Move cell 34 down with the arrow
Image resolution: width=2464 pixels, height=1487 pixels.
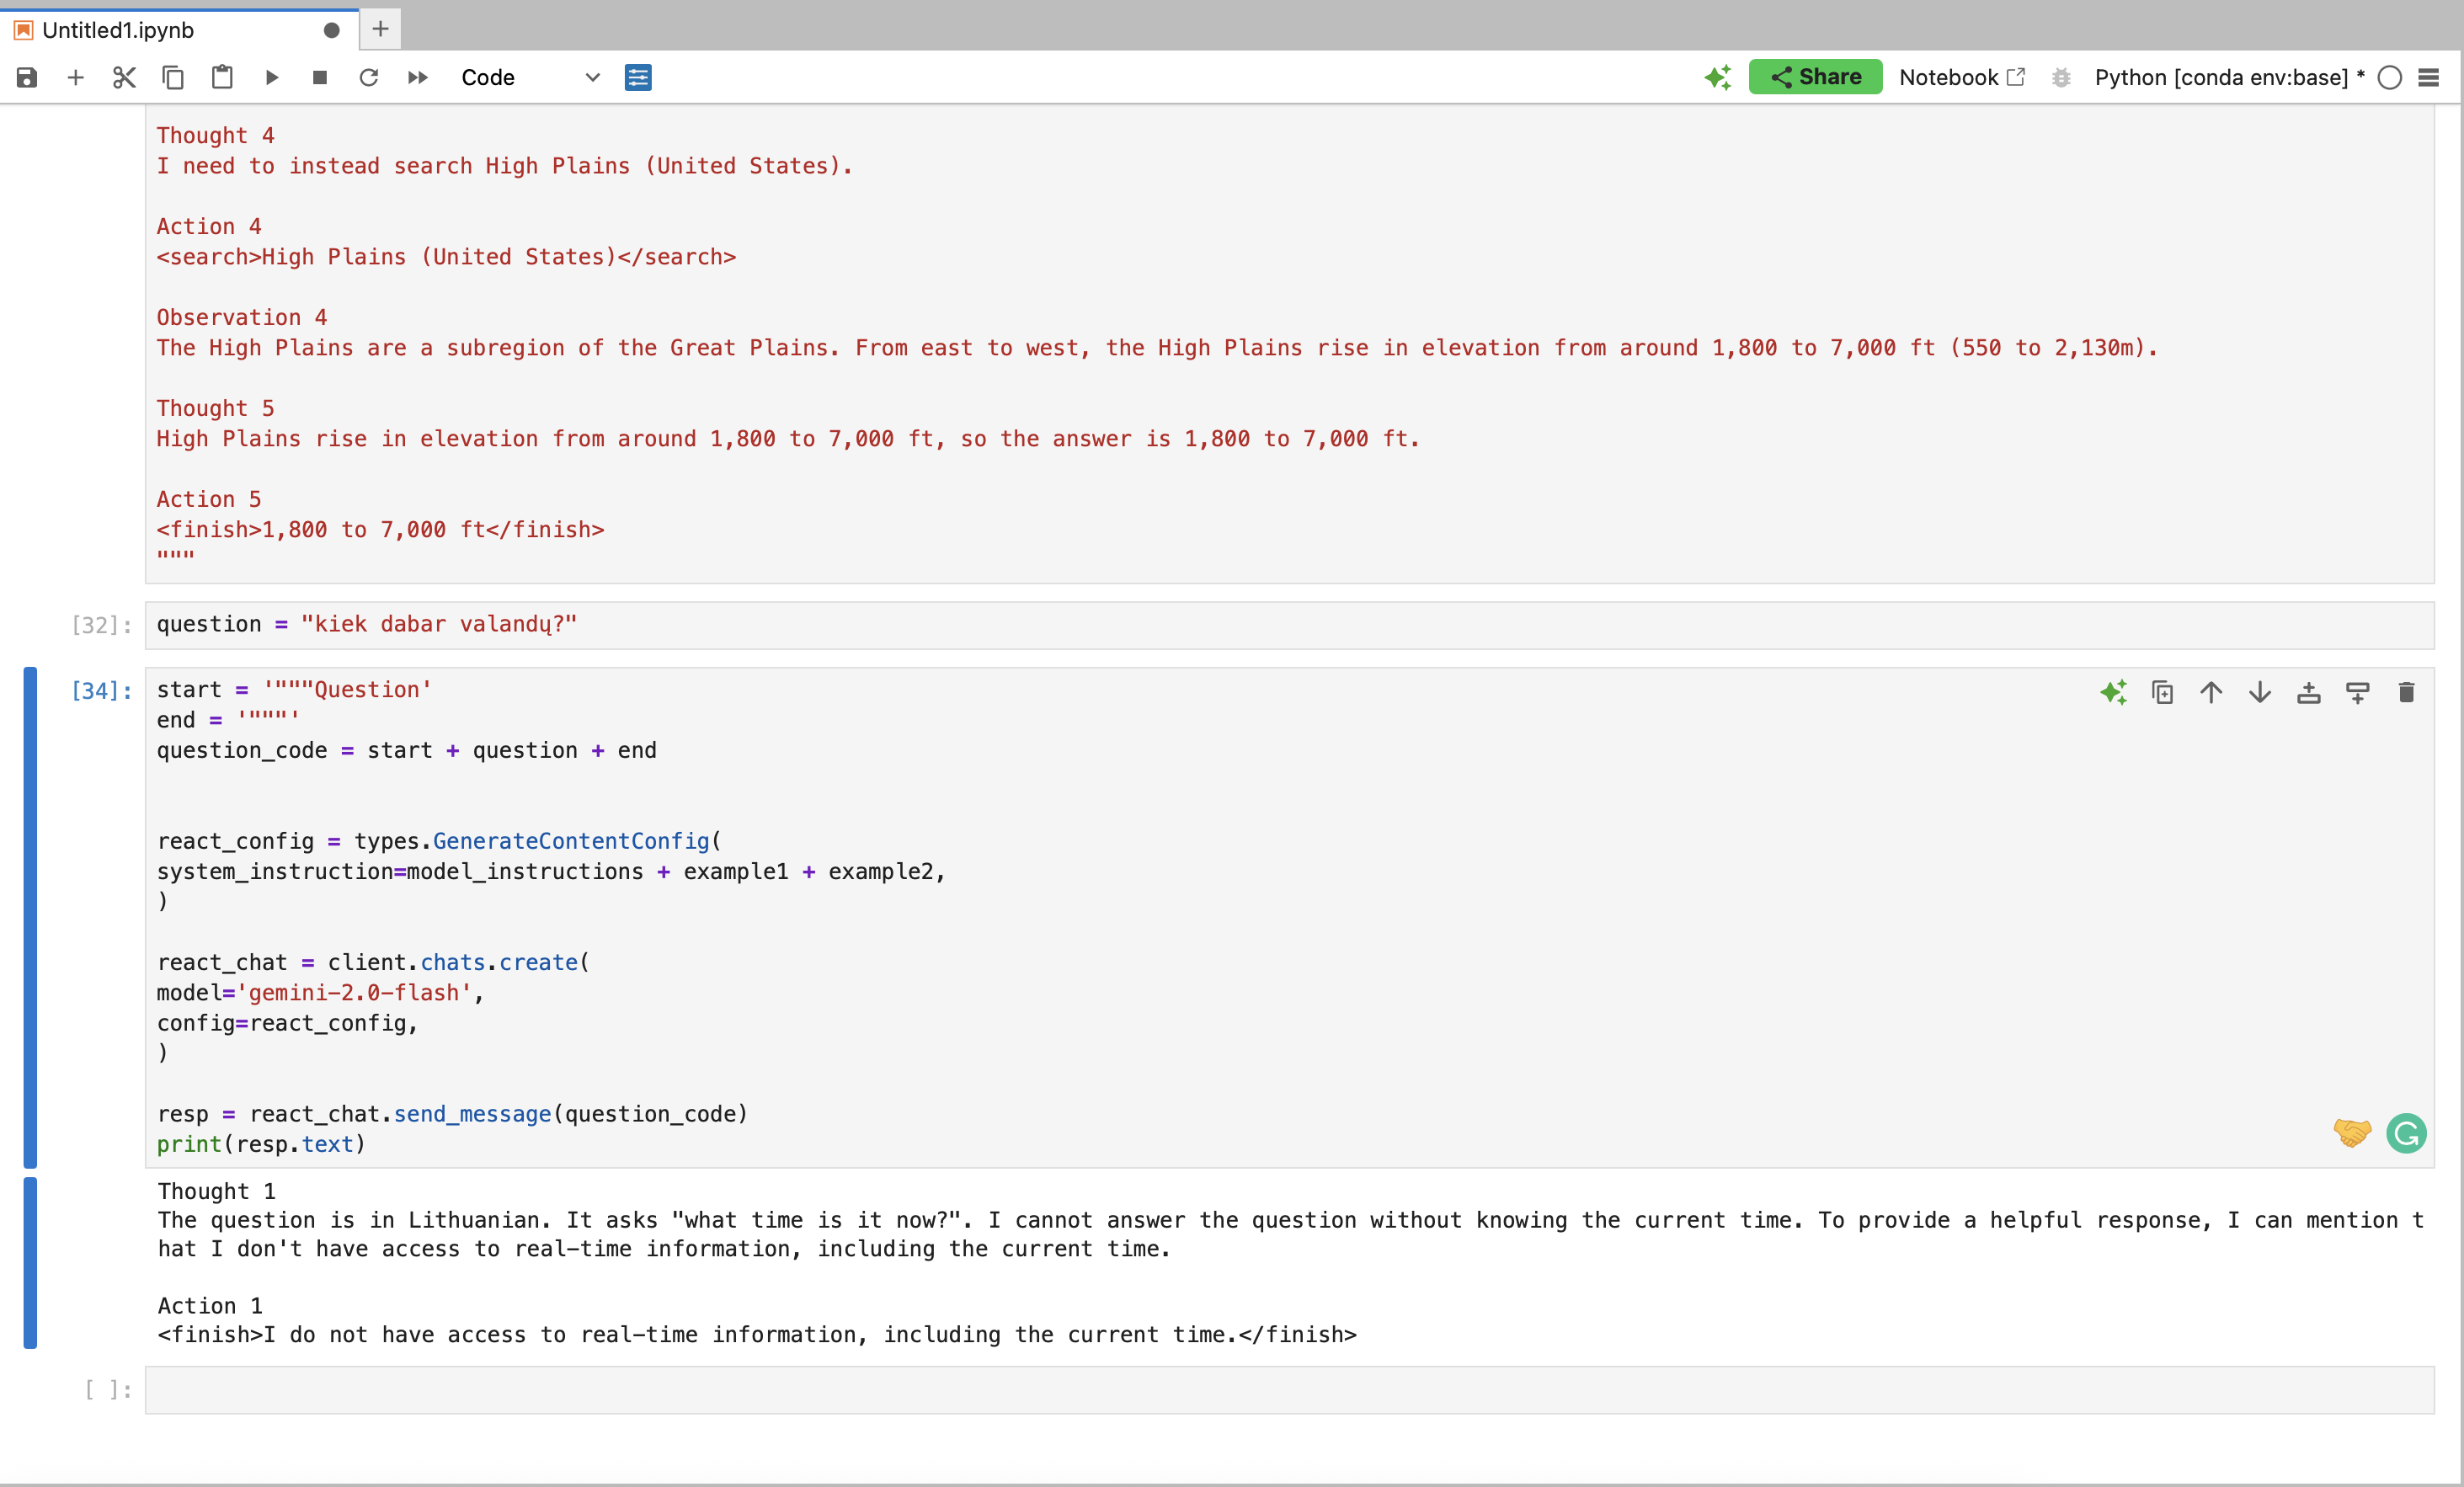2260,692
